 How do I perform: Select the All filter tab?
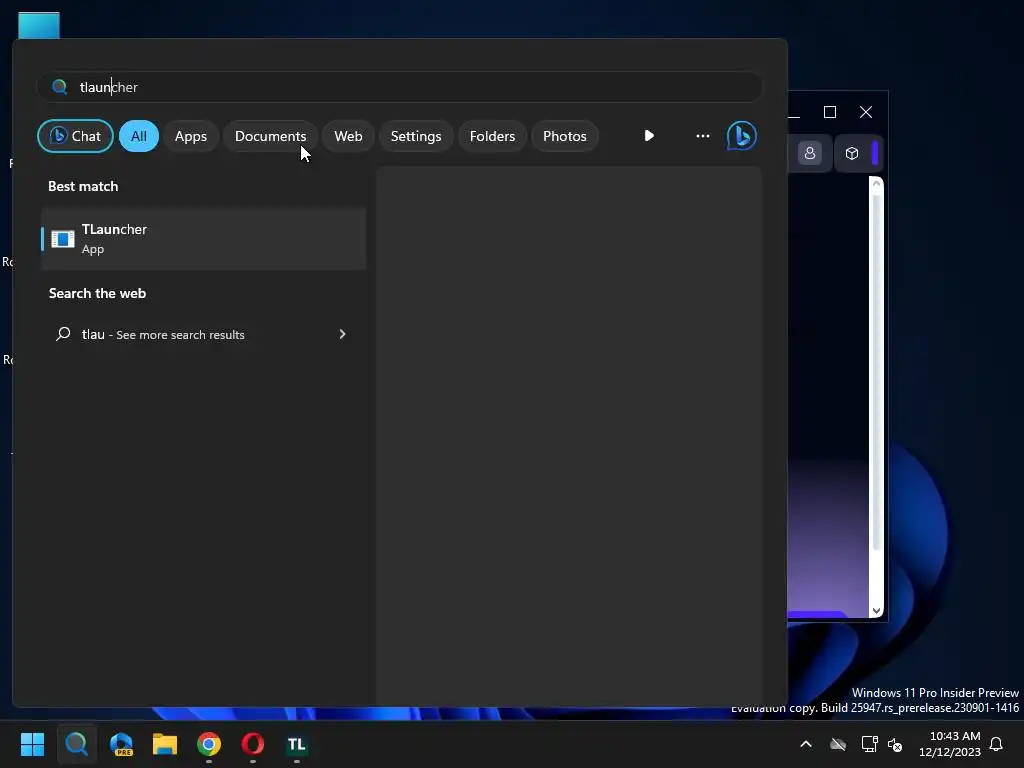point(138,136)
